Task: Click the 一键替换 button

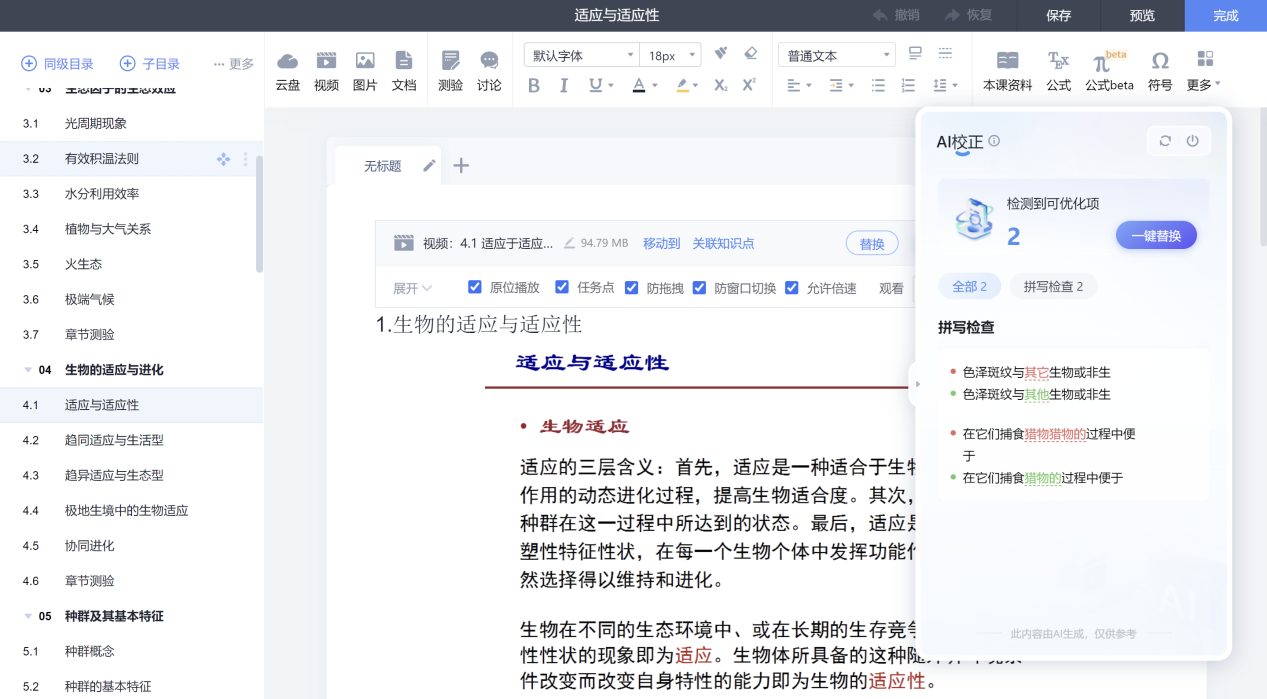Action: 1156,236
